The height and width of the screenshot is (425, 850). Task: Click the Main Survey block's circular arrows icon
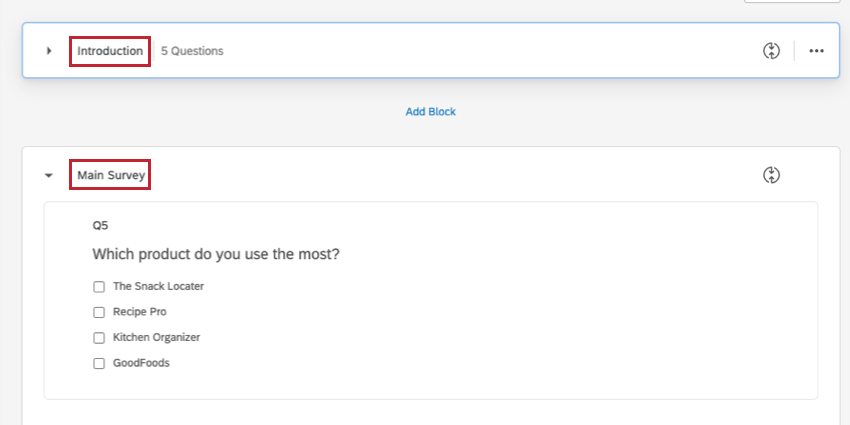tap(771, 175)
